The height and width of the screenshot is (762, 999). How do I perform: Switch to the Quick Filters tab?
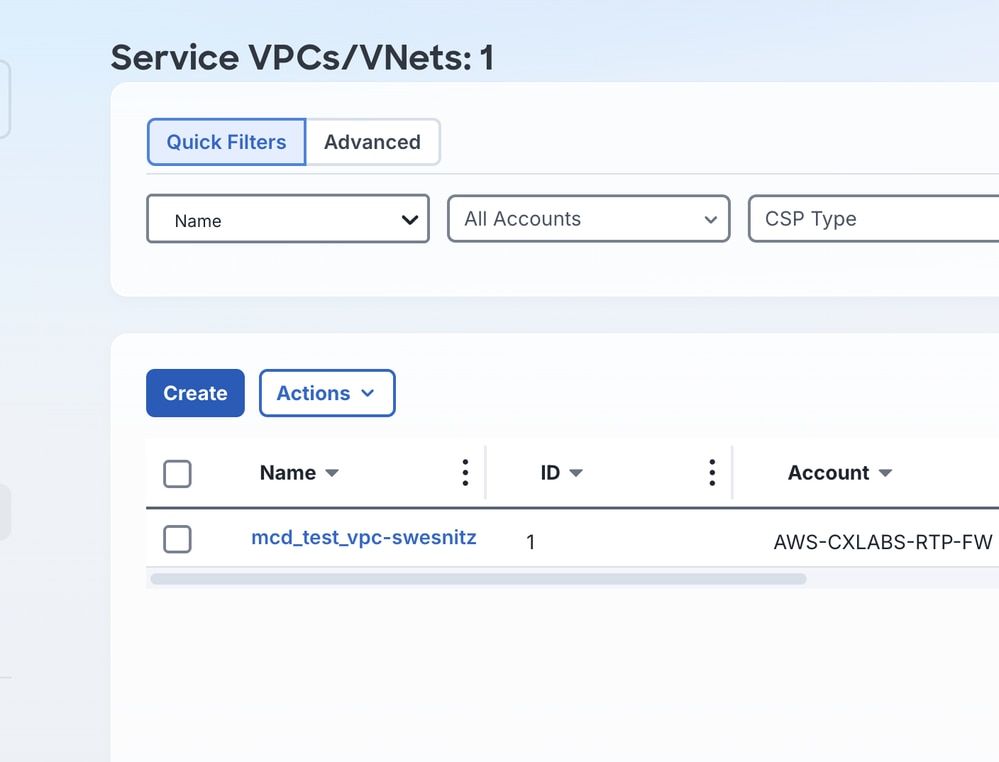226,141
